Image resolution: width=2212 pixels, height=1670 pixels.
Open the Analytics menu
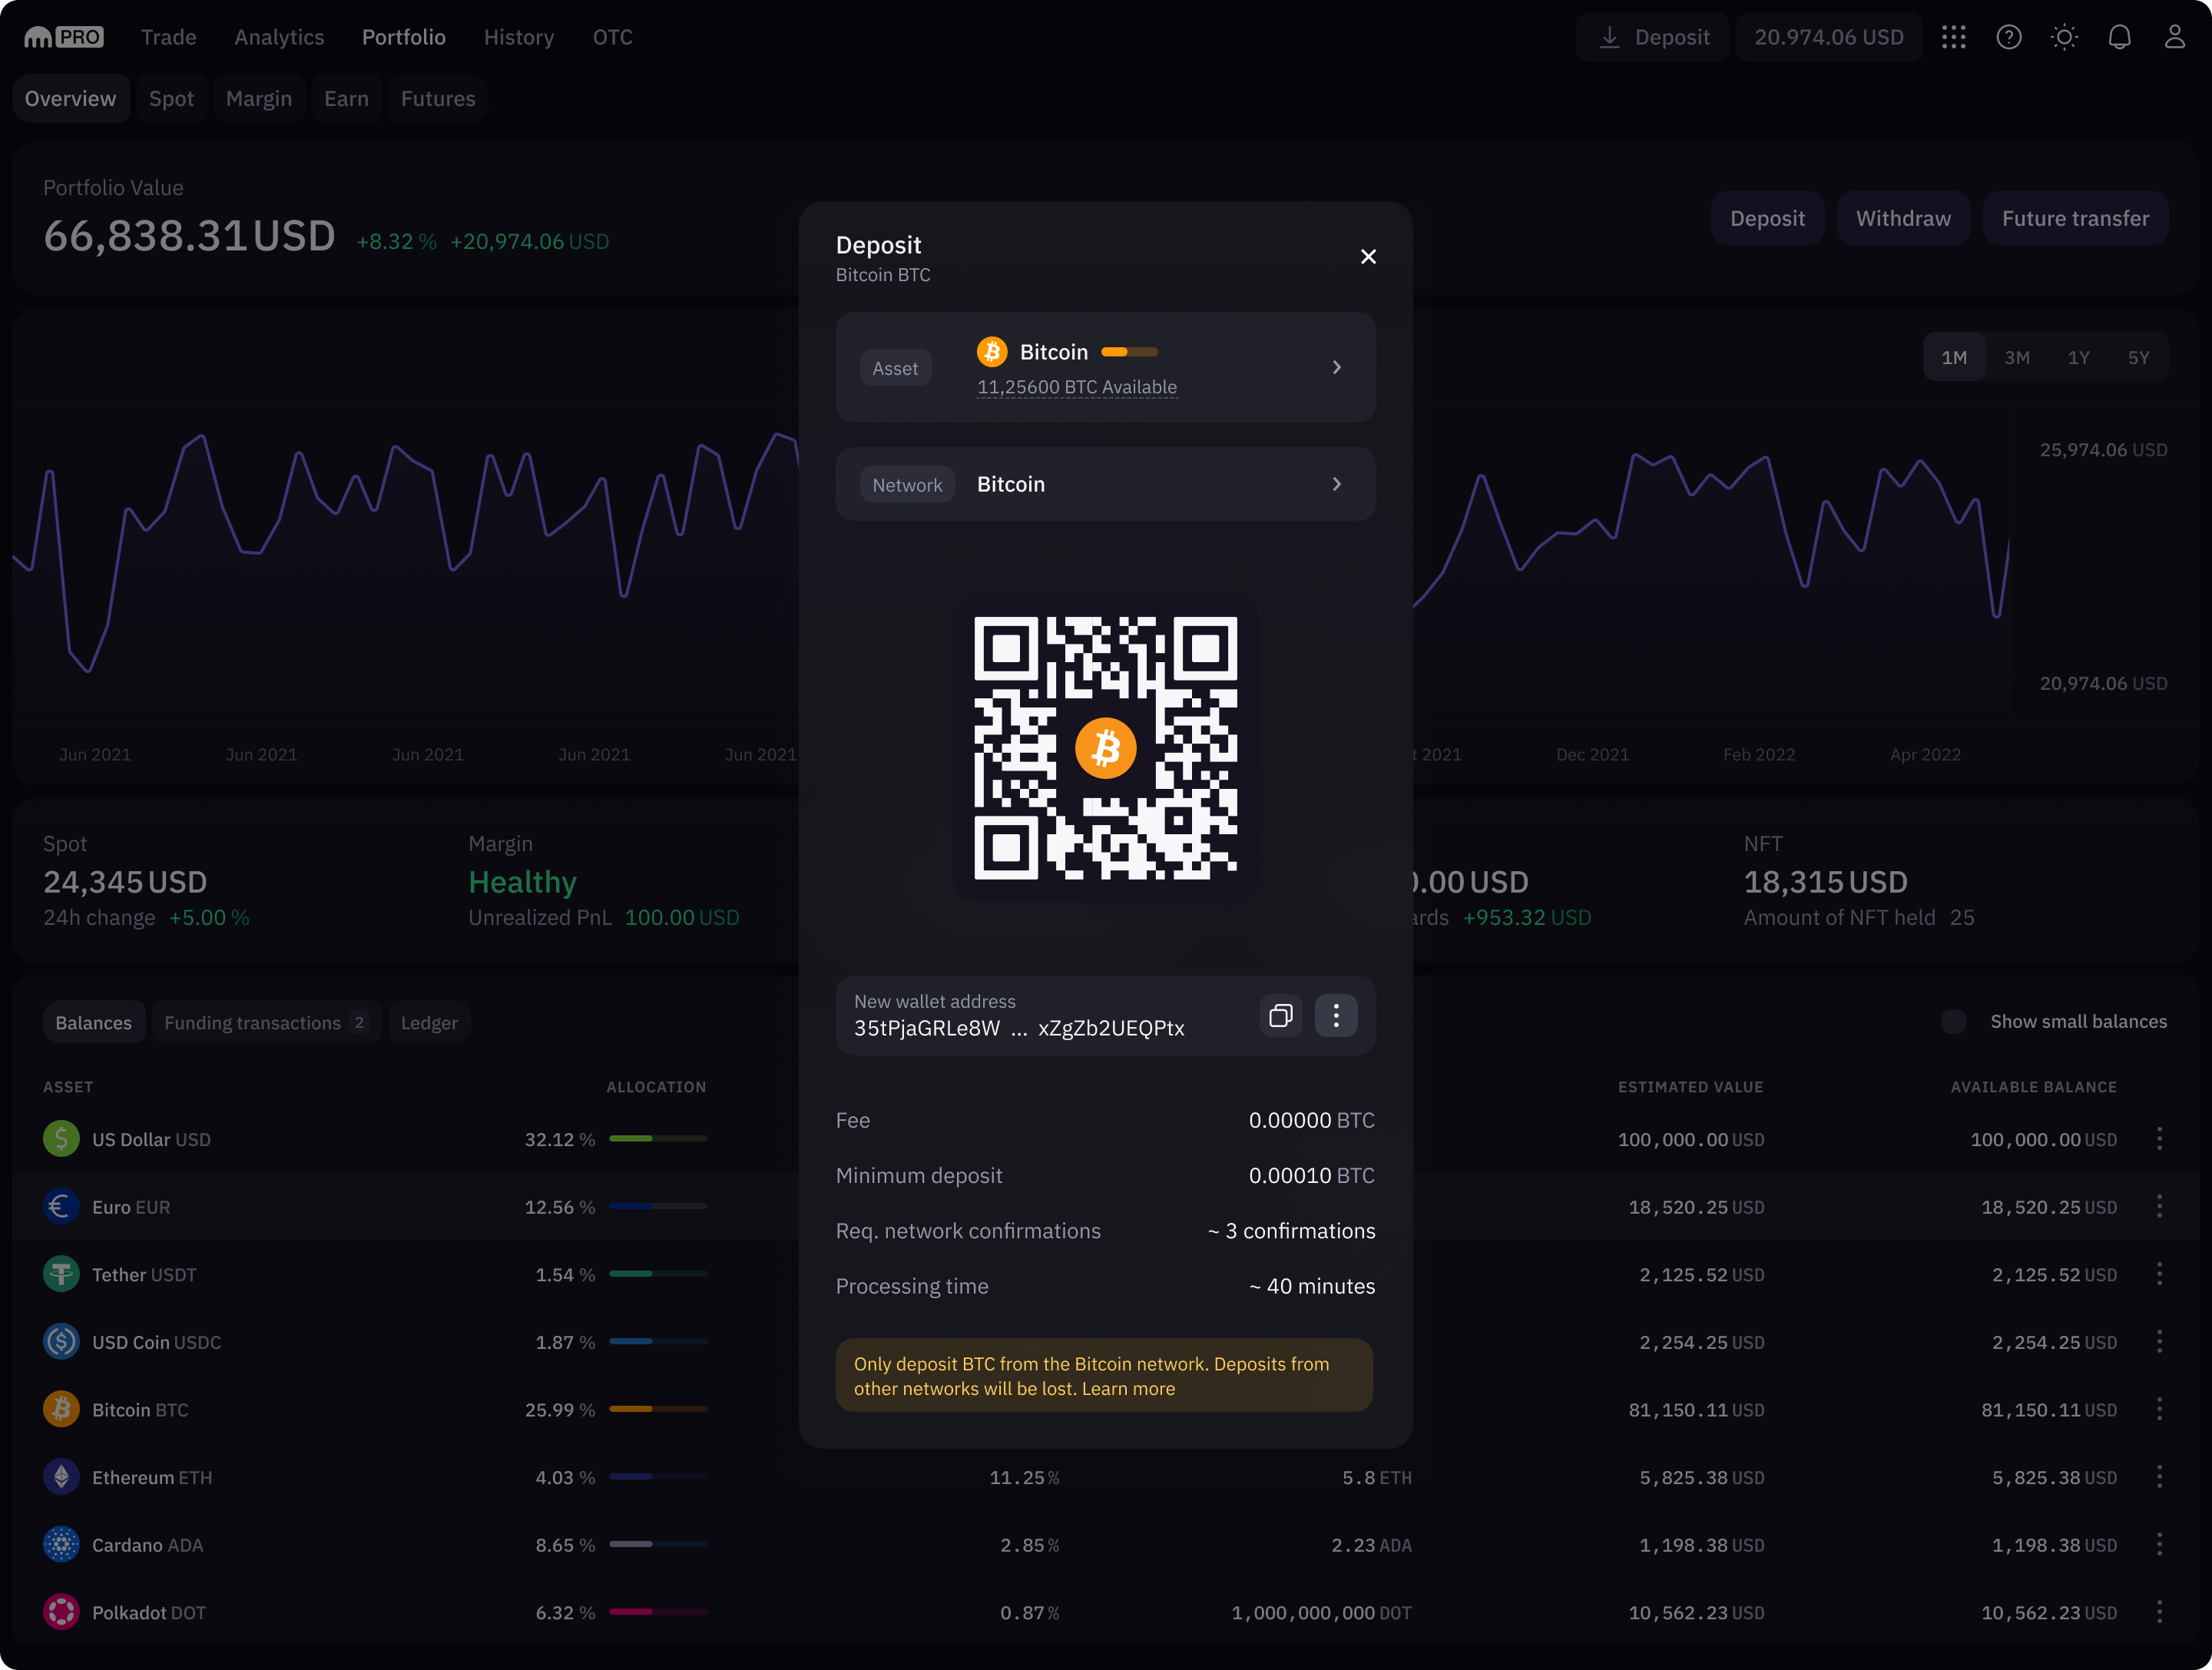279,37
